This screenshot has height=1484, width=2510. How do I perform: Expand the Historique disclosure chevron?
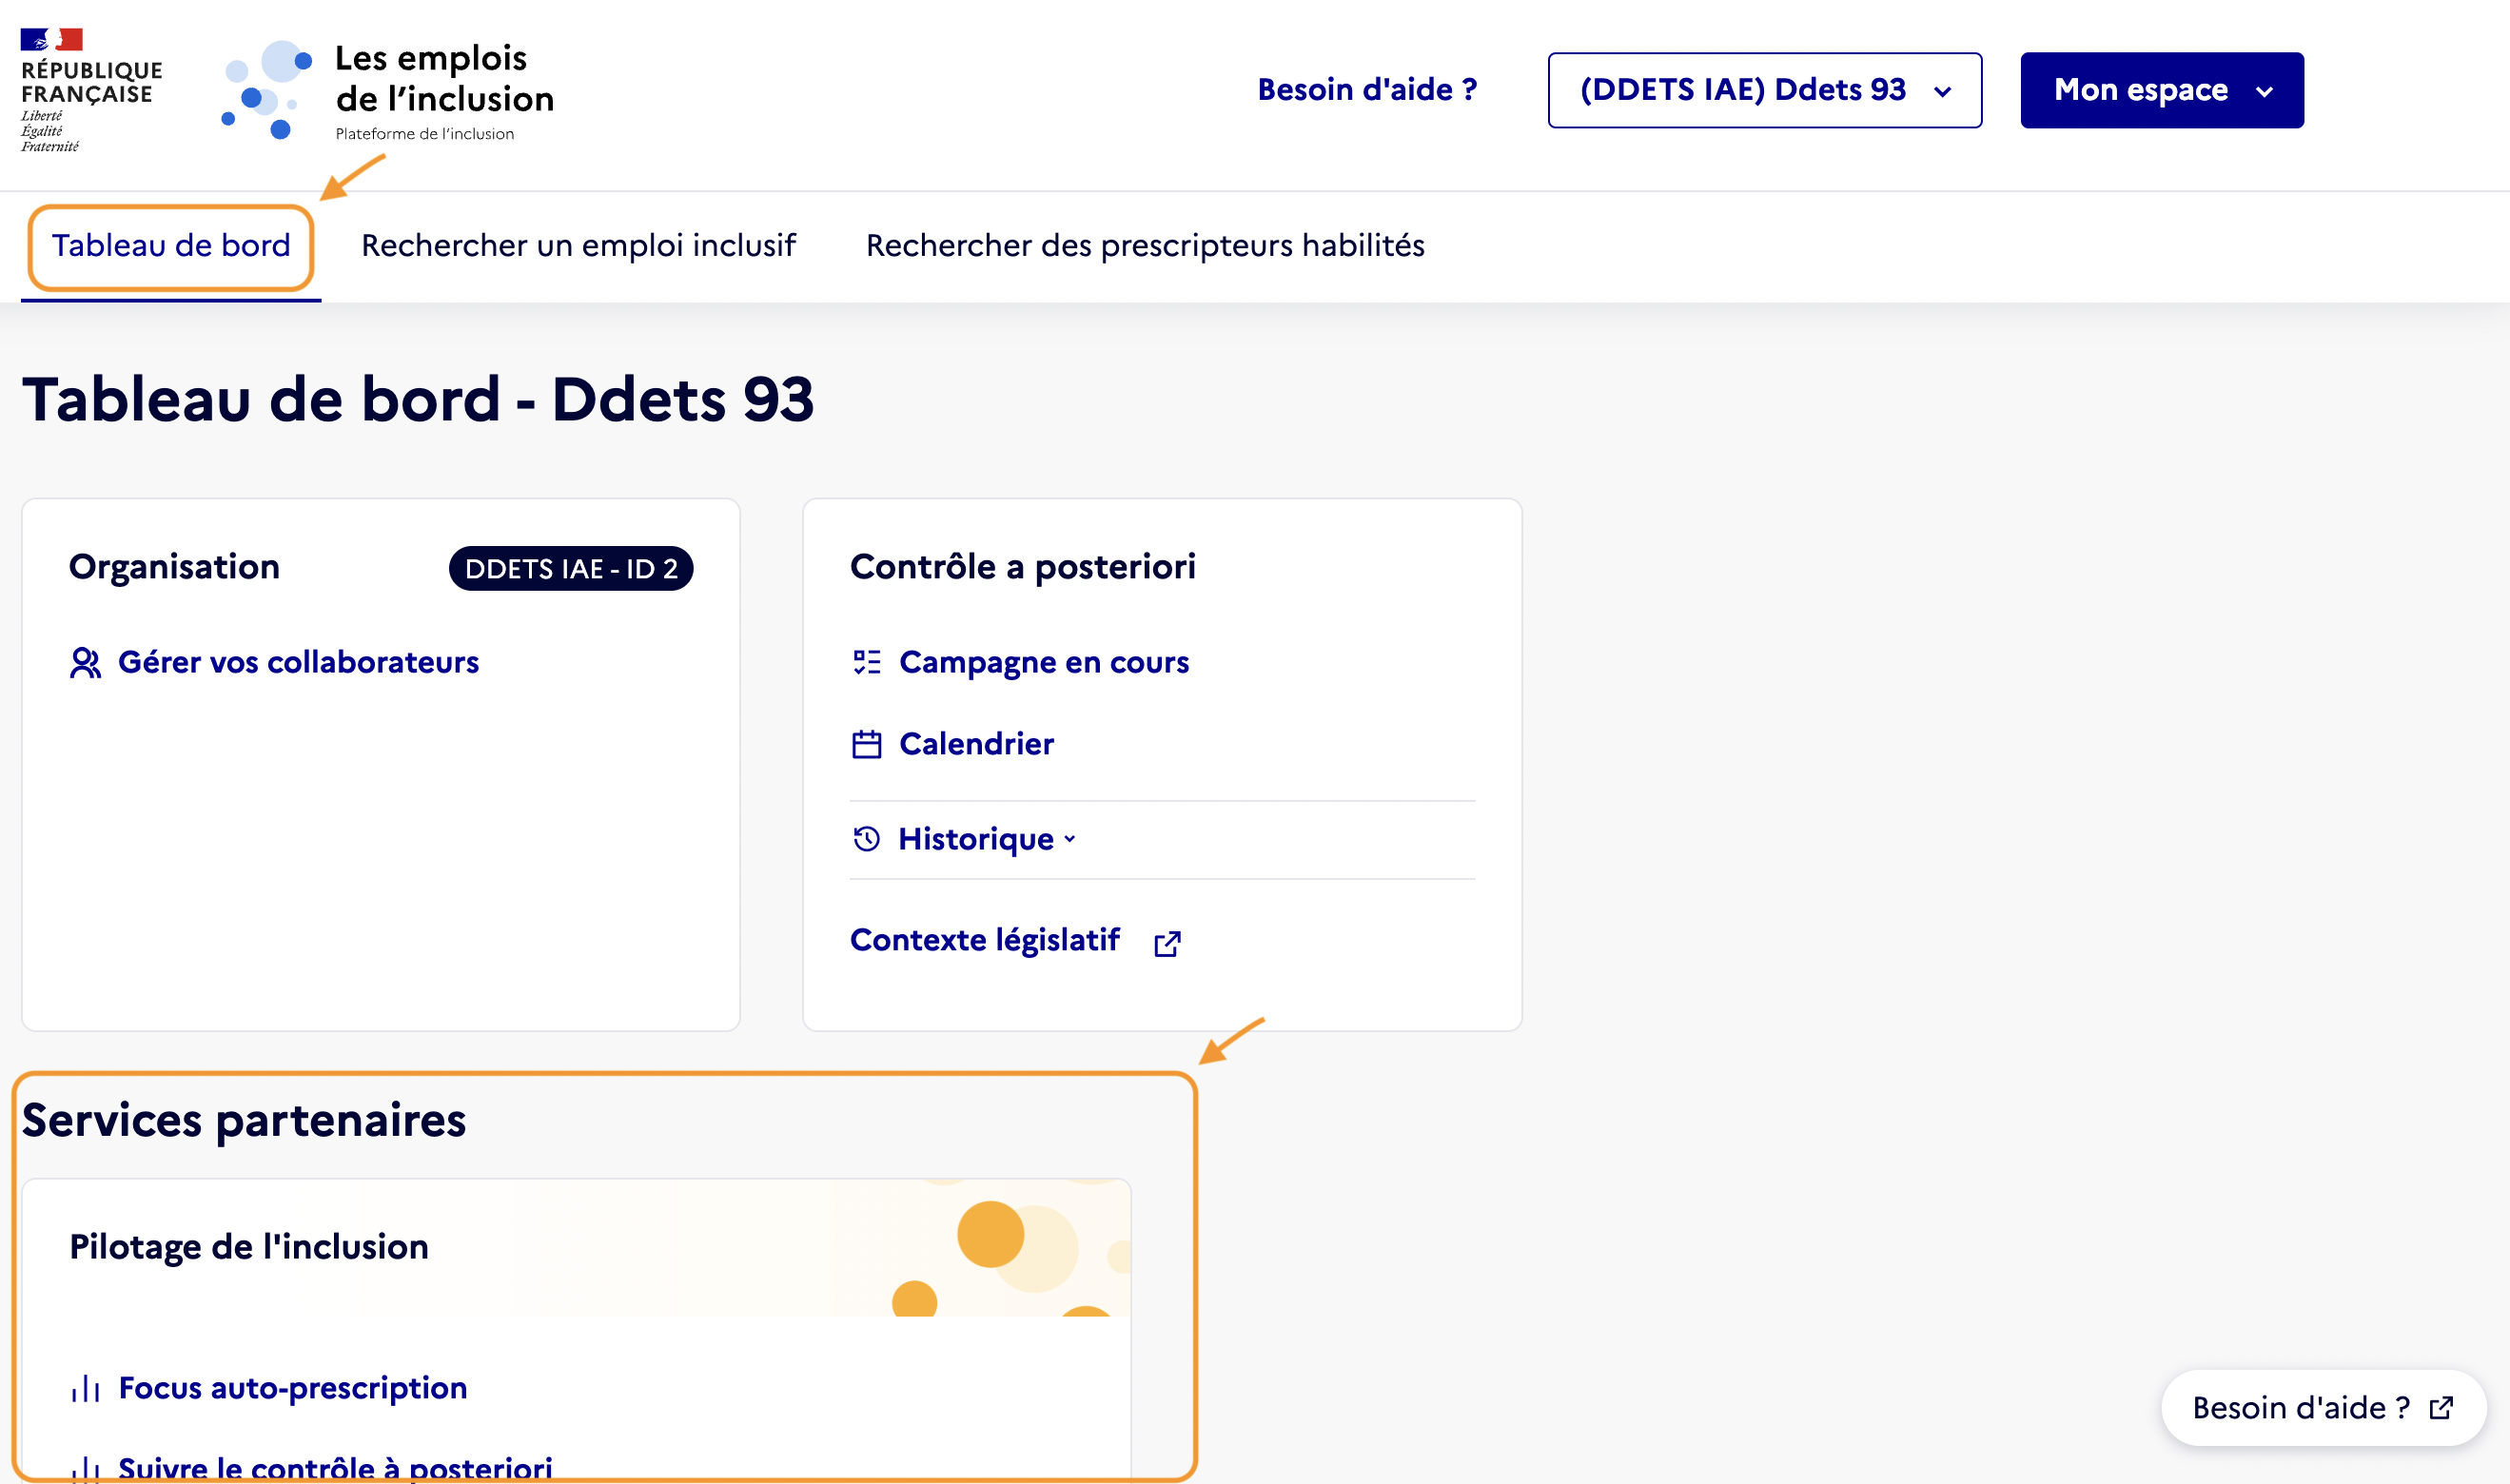click(1070, 841)
